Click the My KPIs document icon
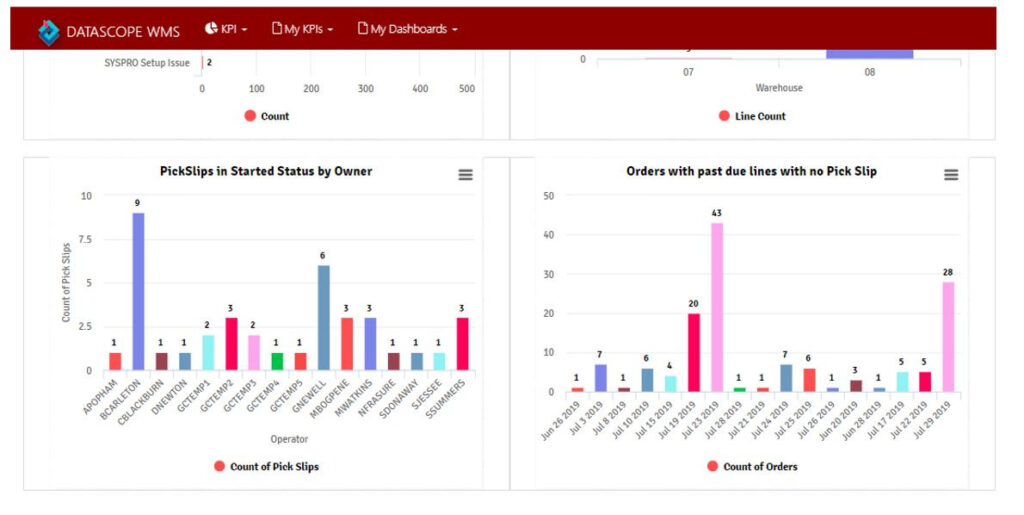This screenshot has height=515, width=1024. [x=277, y=29]
